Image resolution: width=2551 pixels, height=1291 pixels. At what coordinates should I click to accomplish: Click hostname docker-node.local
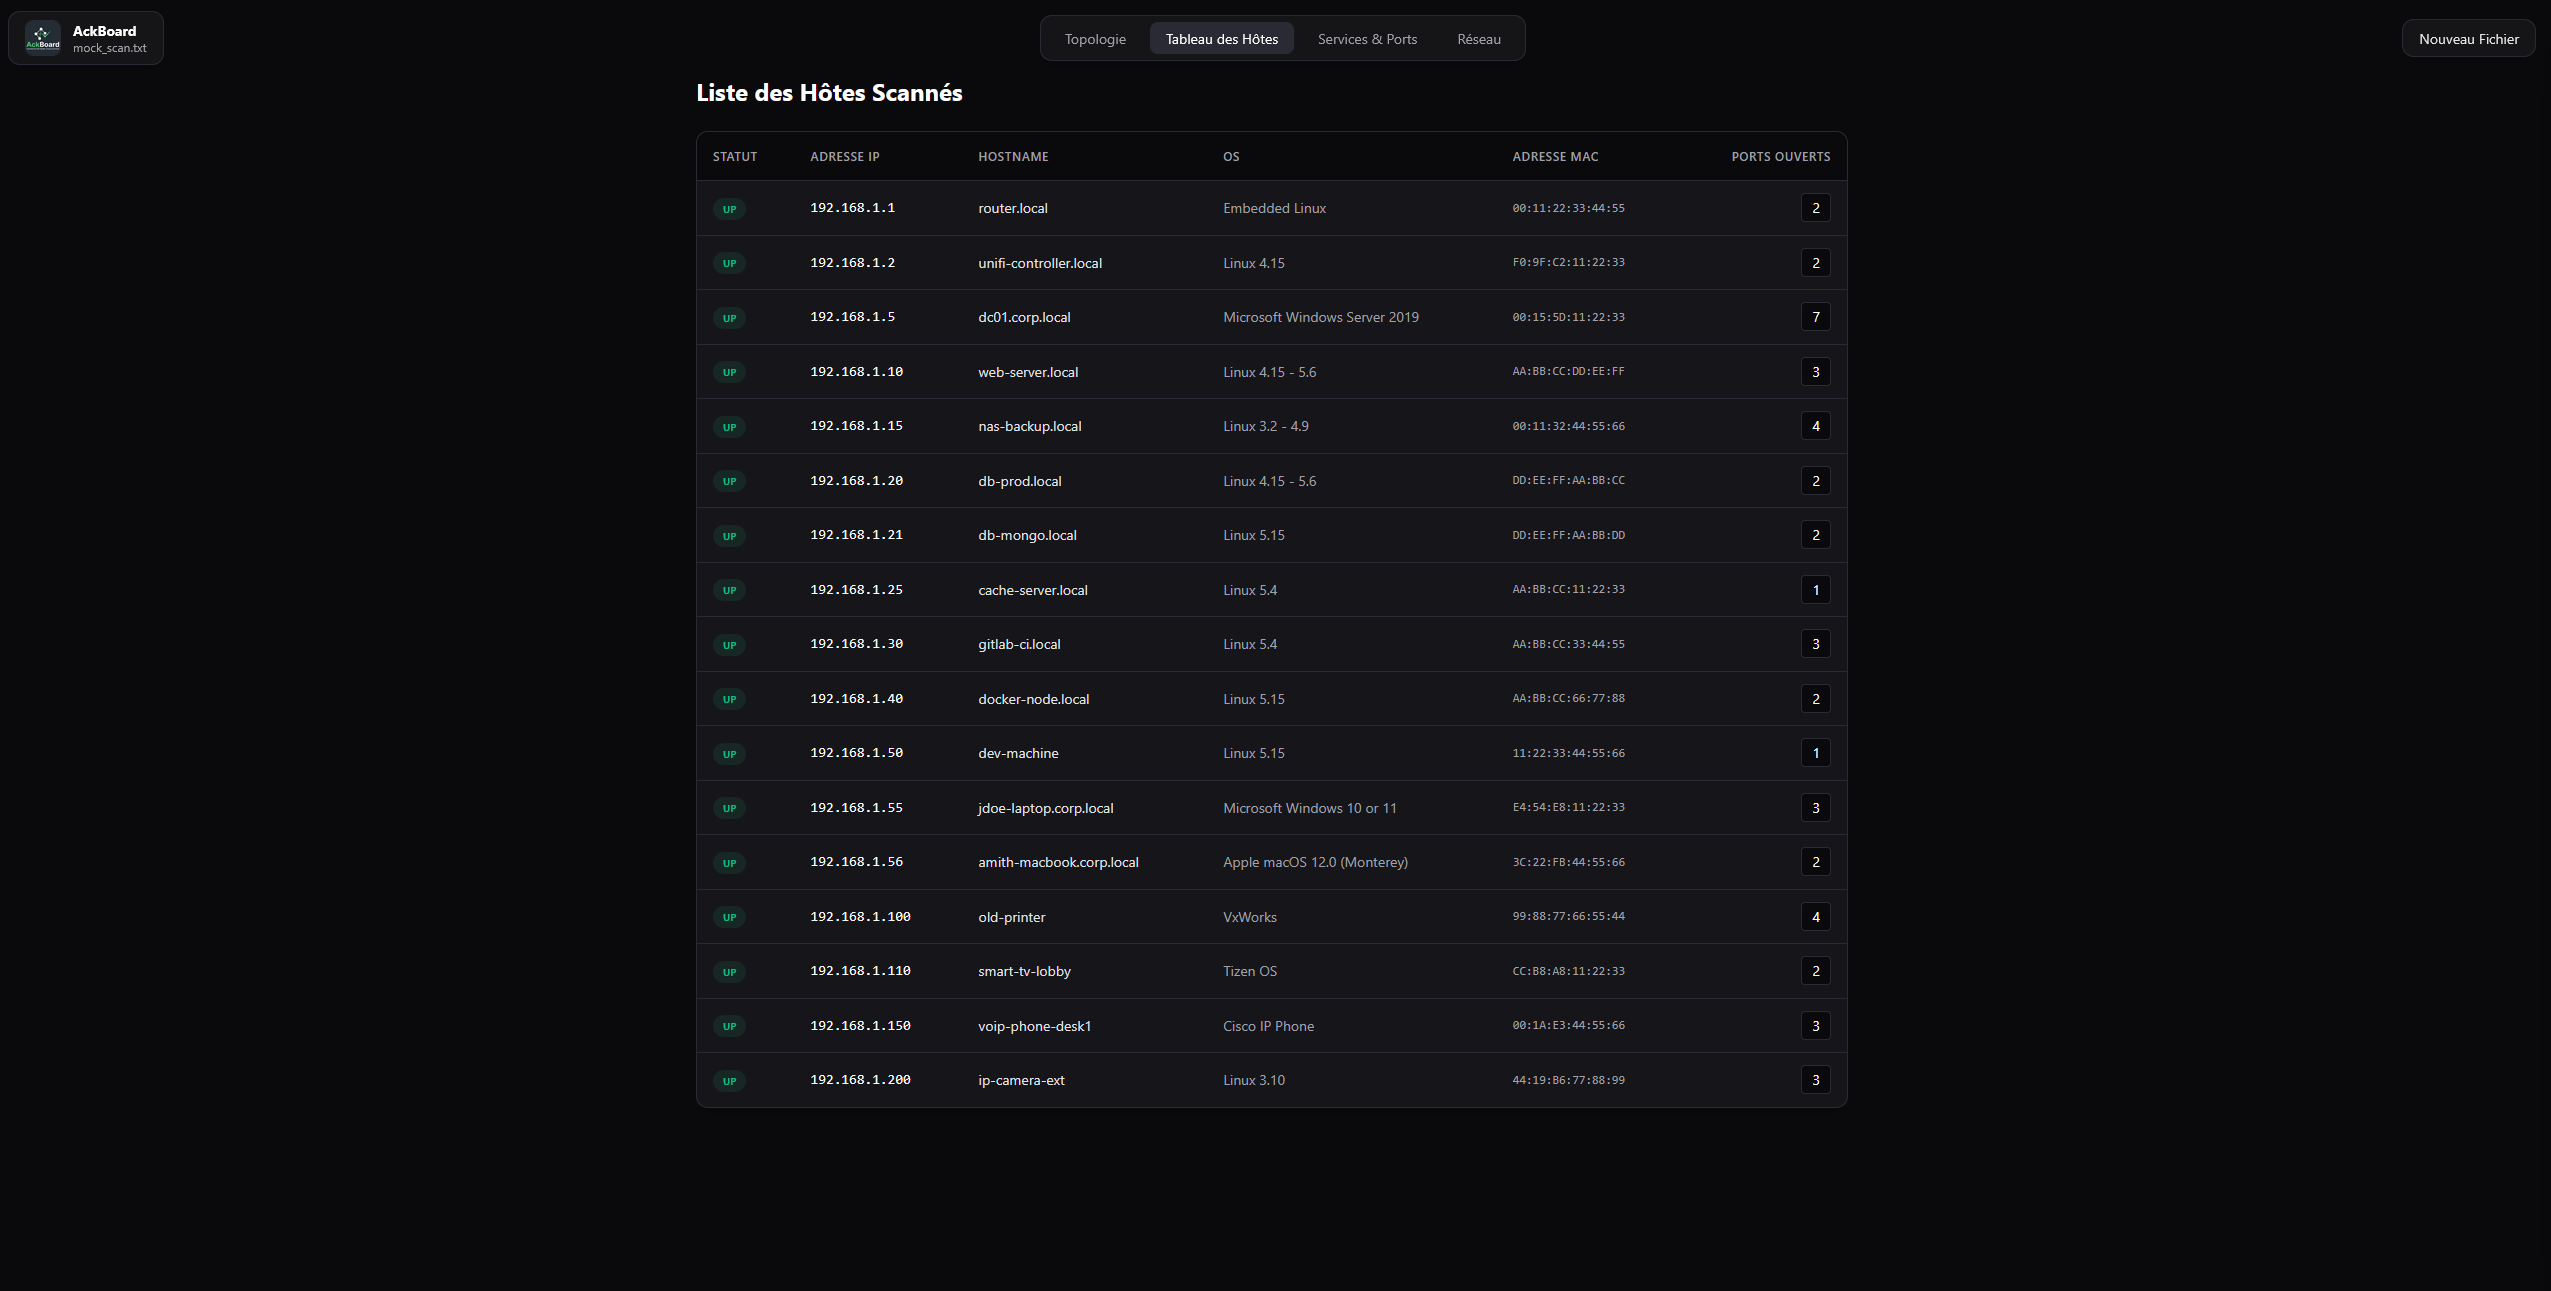tap(1034, 699)
